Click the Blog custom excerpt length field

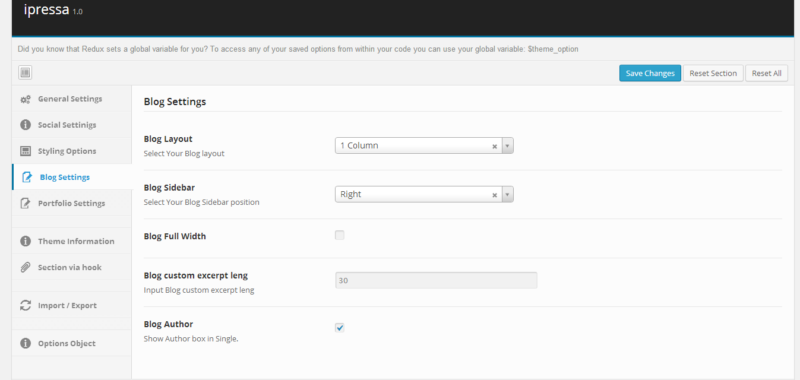[x=436, y=281]
